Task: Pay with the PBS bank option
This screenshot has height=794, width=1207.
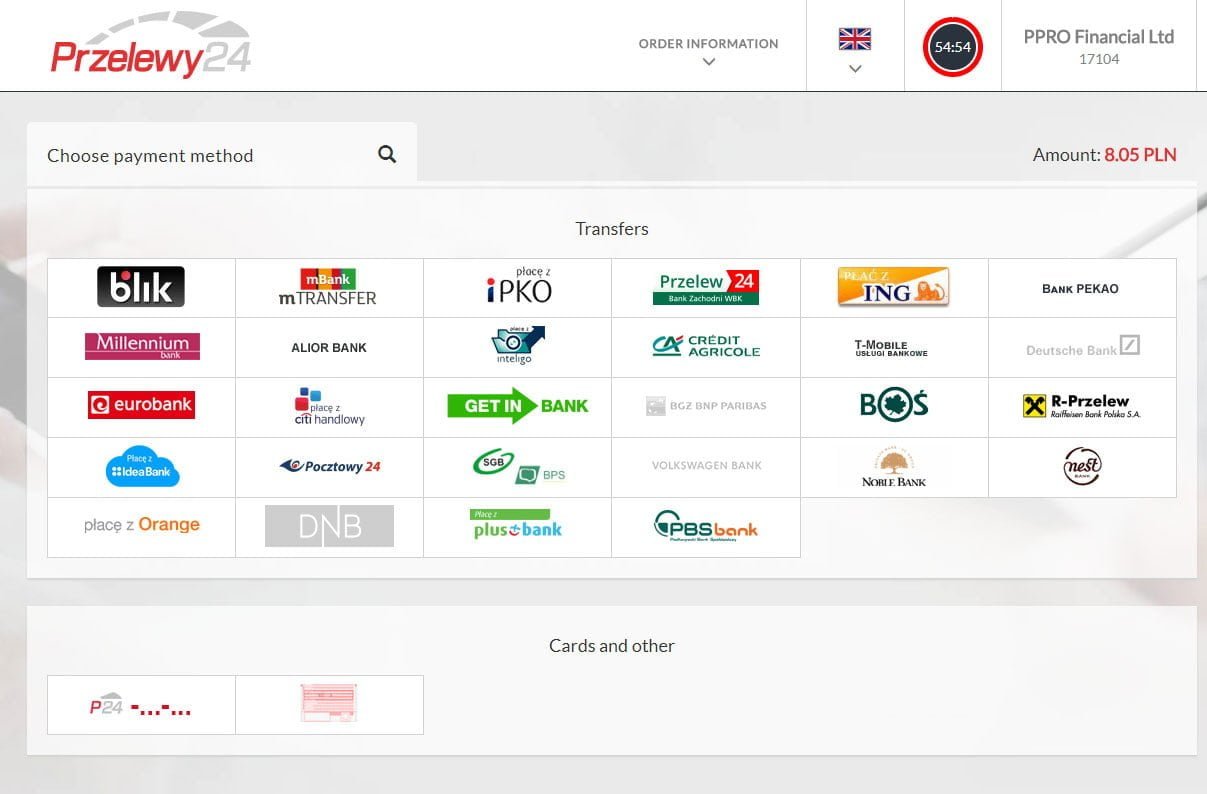Action: click(x=705, y=526)
